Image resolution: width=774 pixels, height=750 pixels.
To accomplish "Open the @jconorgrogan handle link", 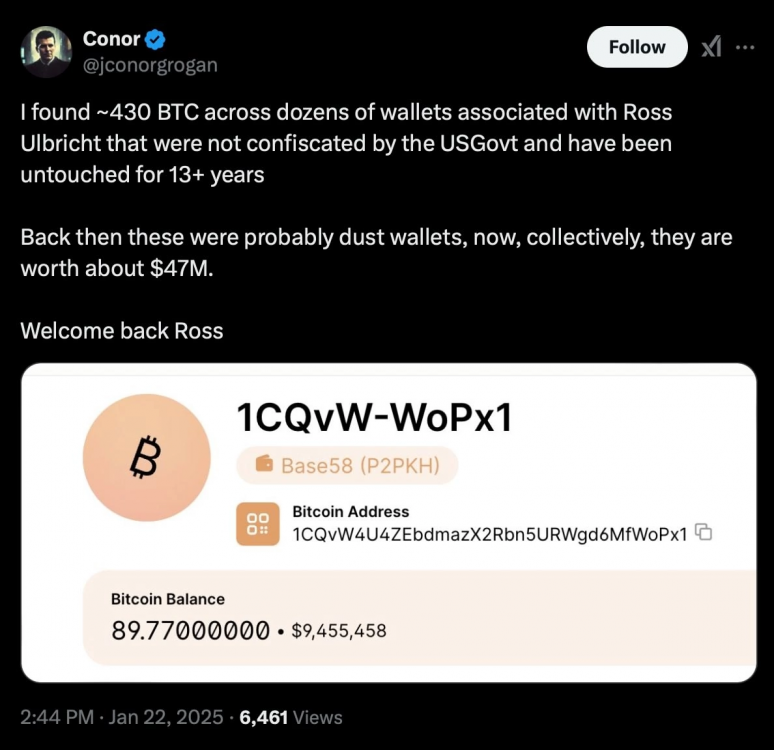I will [x=150, y=65].
